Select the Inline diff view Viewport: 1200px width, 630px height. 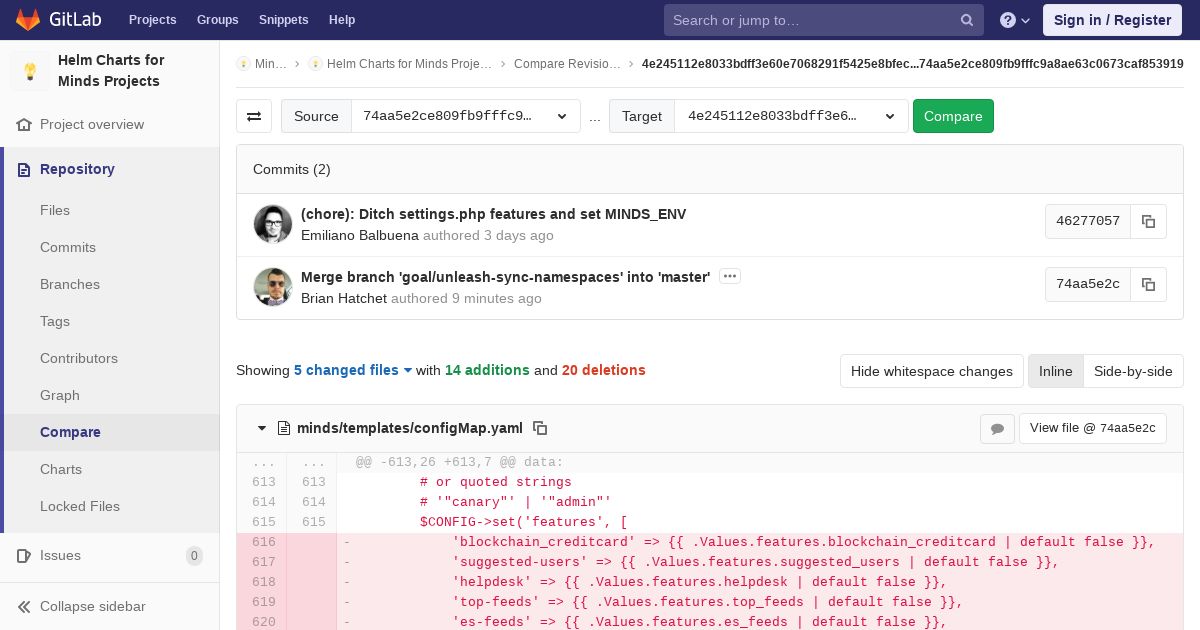(1055, 371)
